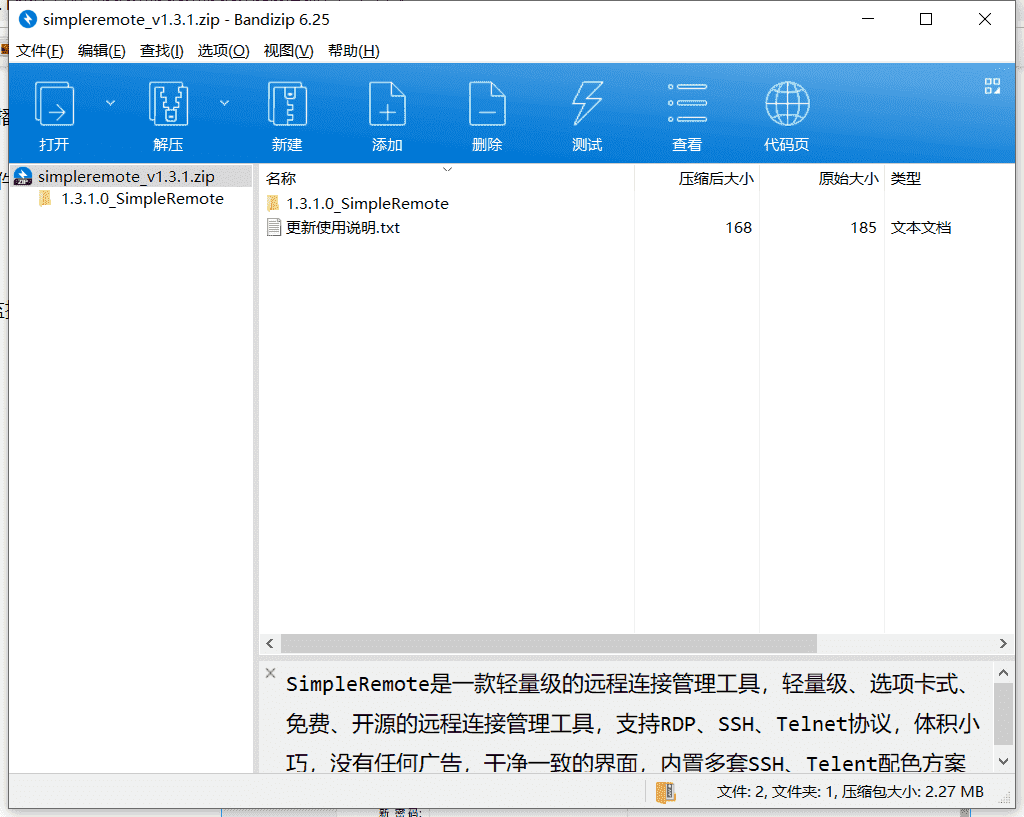Click the grid layout icon in the toolbar corner
The width and height of the screenshot is (1024, 817).
[993, 86]
